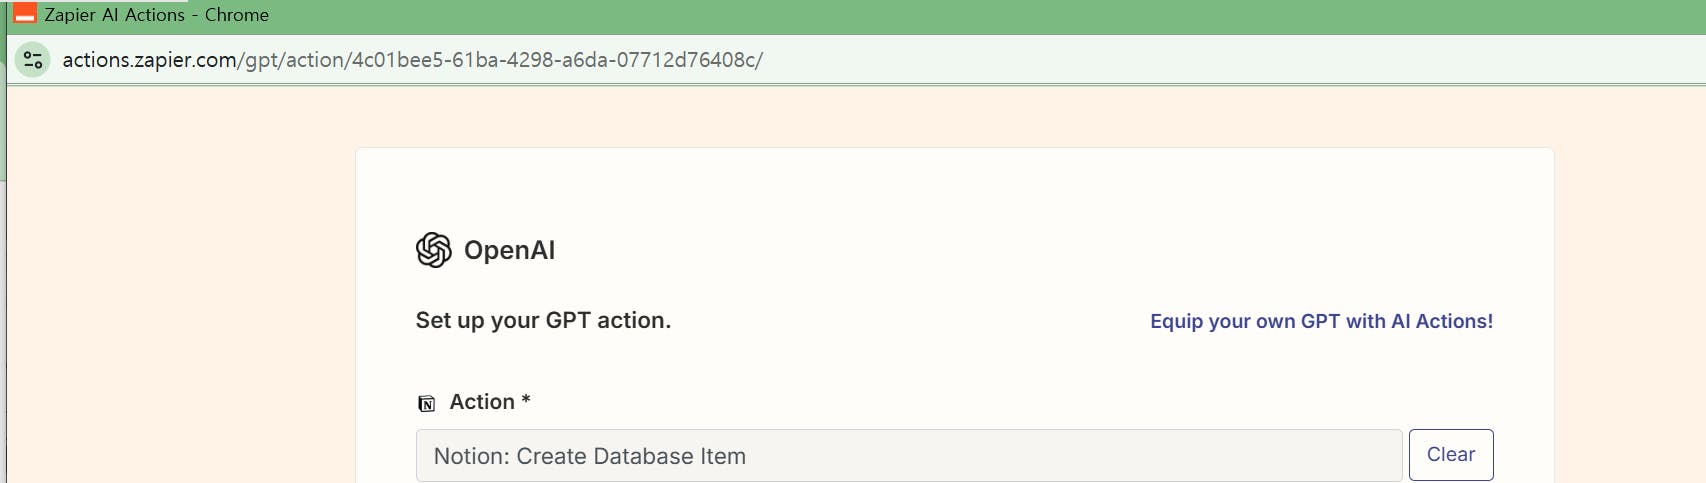Click the word "Chrome" in window title
The image size is (1706, 483).
coord(237,15)
